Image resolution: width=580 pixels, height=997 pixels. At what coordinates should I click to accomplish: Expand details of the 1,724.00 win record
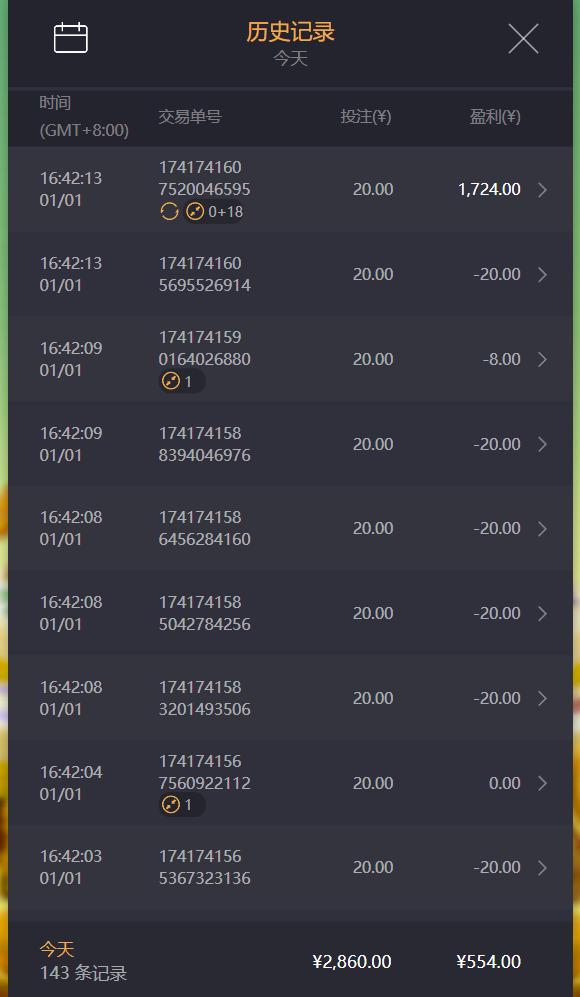tap(542, 189)
